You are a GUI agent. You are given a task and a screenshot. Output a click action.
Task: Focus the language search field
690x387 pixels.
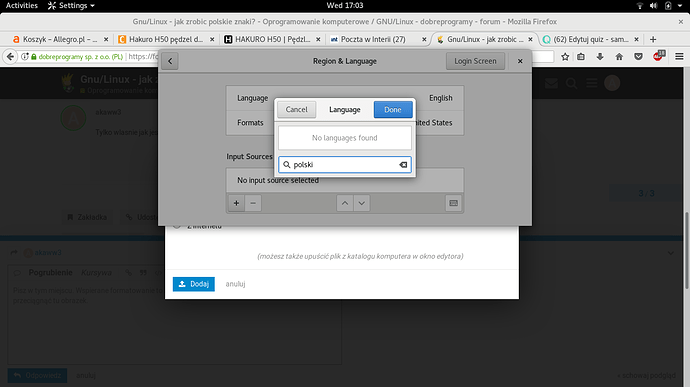pos(345,165)
